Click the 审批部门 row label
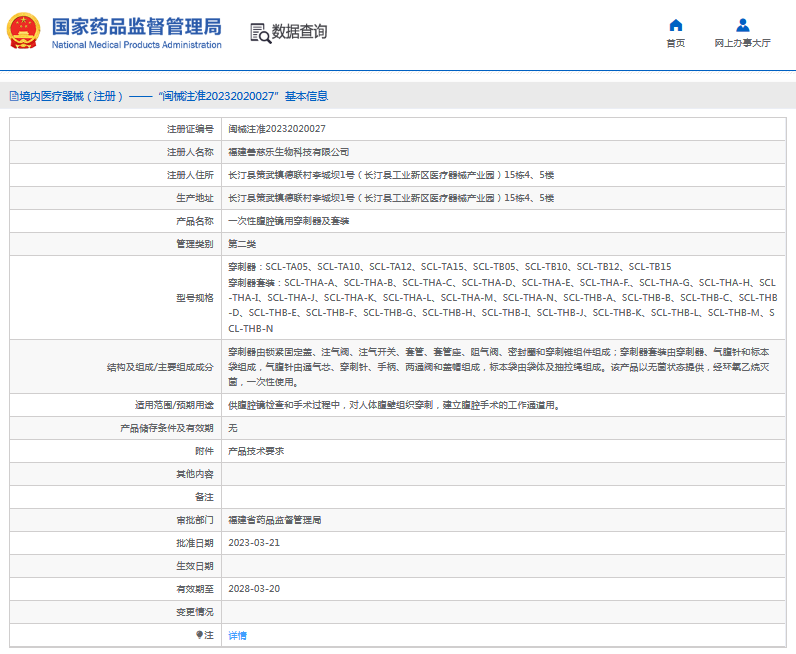Image resolution: width=796 pixels, height=654 pixels. 195,520
